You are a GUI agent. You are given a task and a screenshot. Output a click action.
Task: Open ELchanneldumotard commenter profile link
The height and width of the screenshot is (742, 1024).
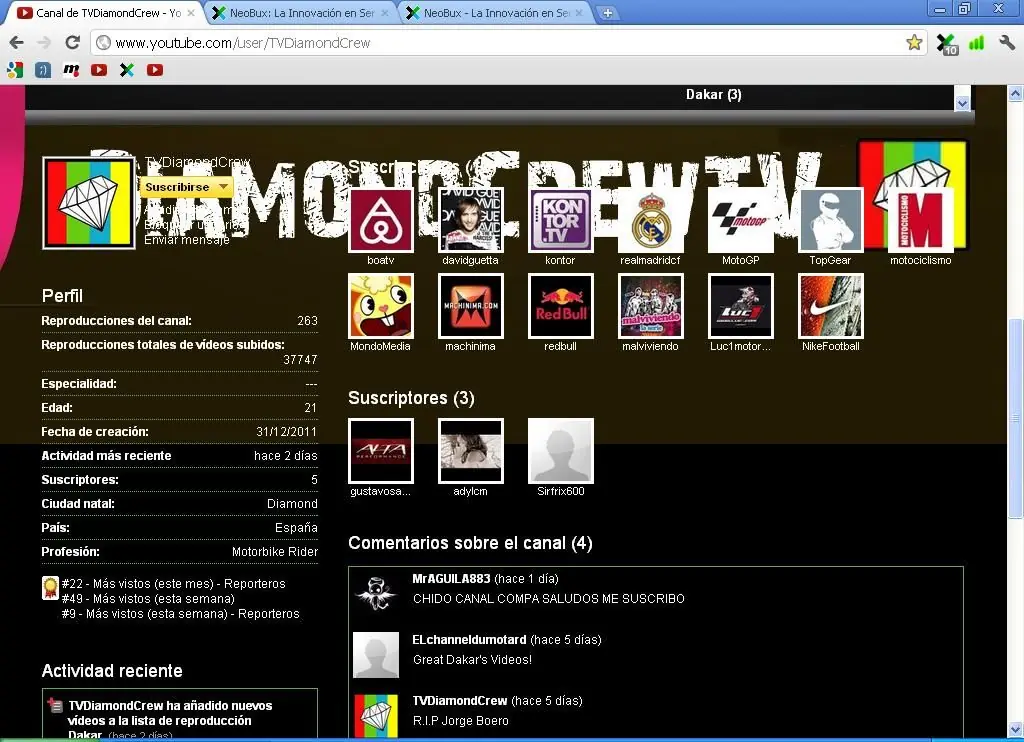(469, 639)
